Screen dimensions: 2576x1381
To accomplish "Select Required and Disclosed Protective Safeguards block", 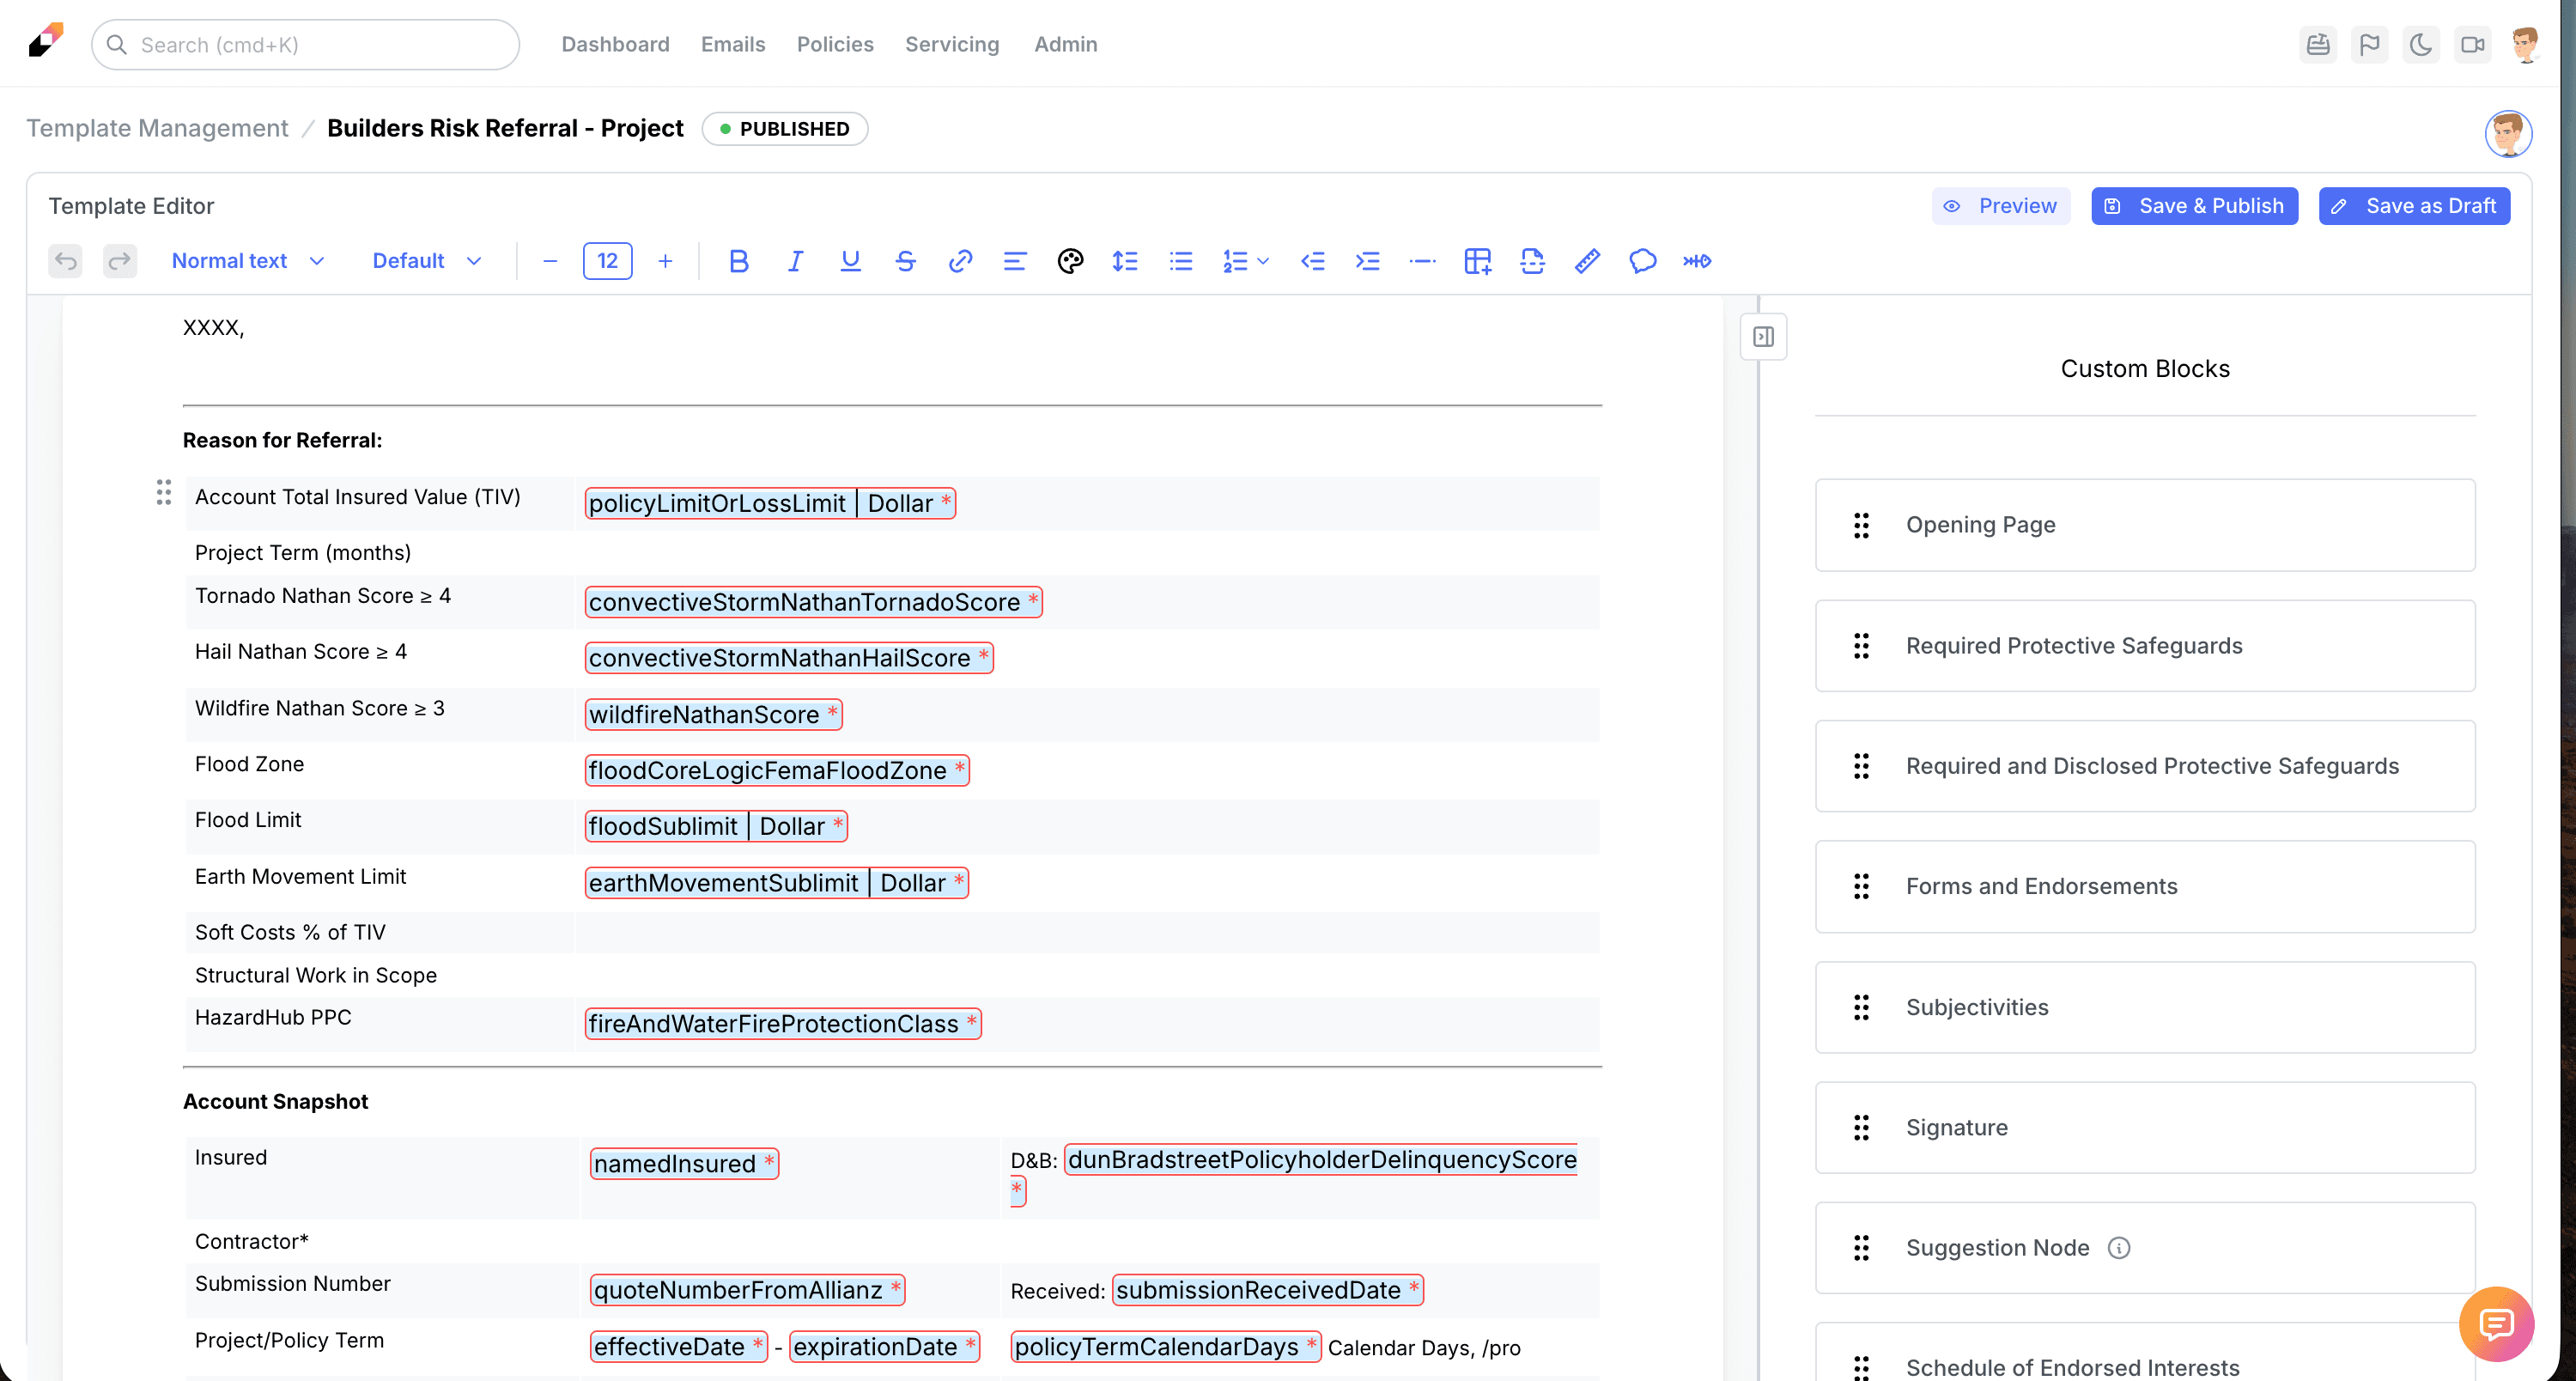I will tap(2145, 766).
